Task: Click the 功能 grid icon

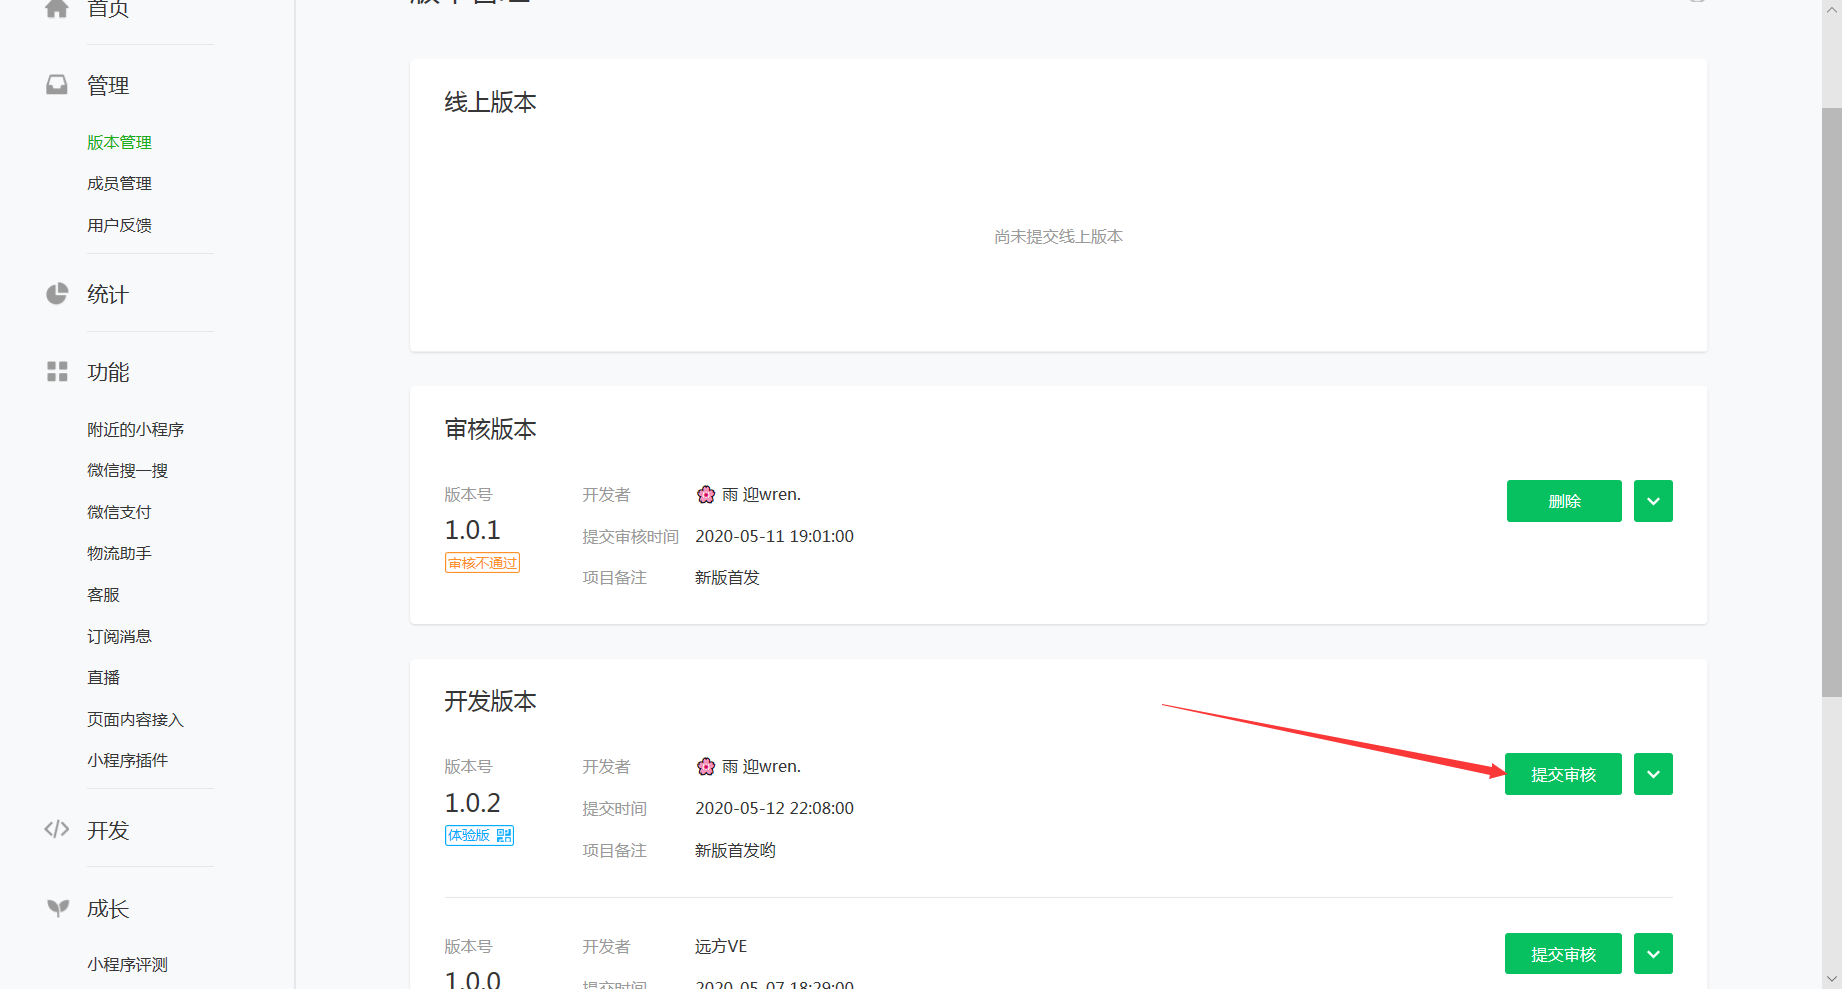Action: pyautogui.click(x=57, y=372)
